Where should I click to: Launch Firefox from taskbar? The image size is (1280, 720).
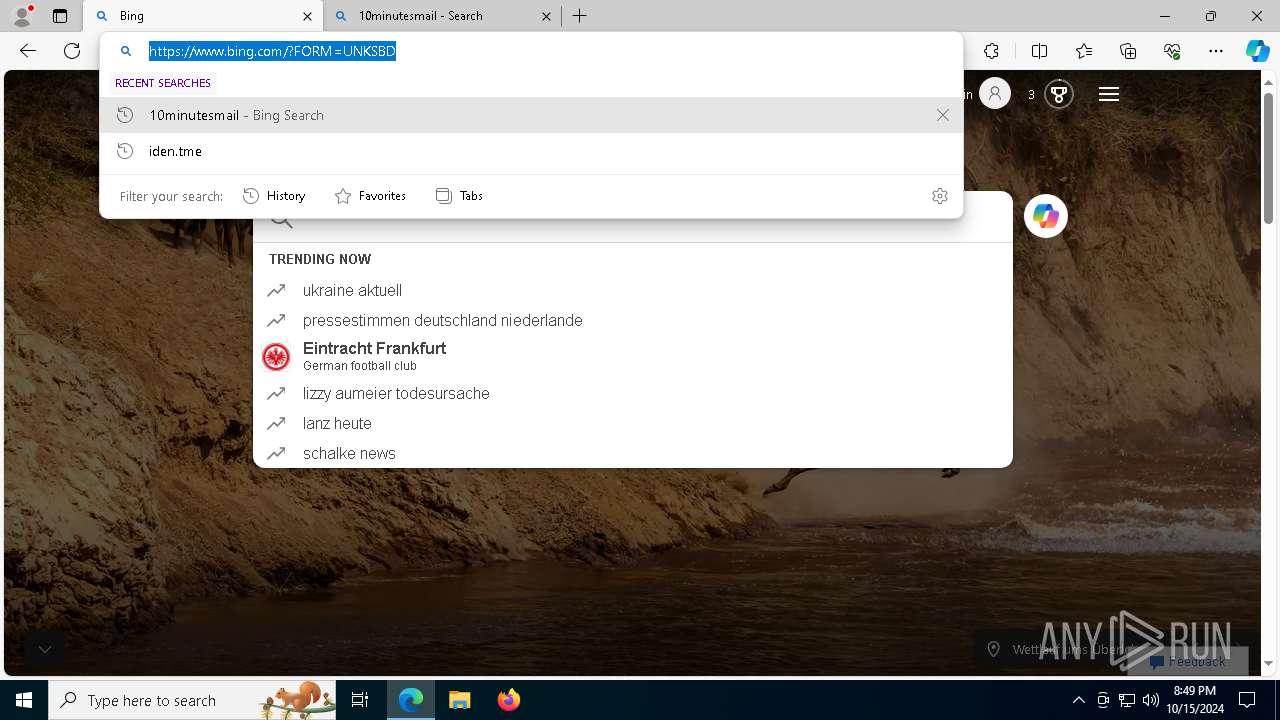[x=509, y=700]
